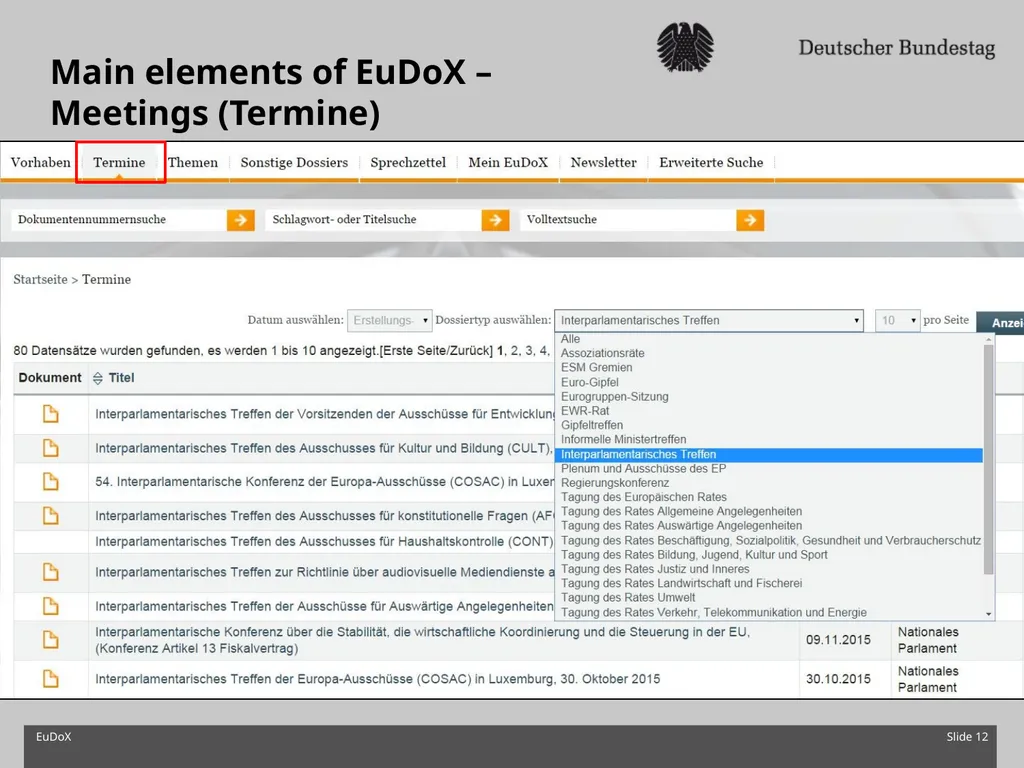Screen dimensions: 1024x768
Task: Run the Volltextsuche arrow button
Action: (x=750, y=220)
